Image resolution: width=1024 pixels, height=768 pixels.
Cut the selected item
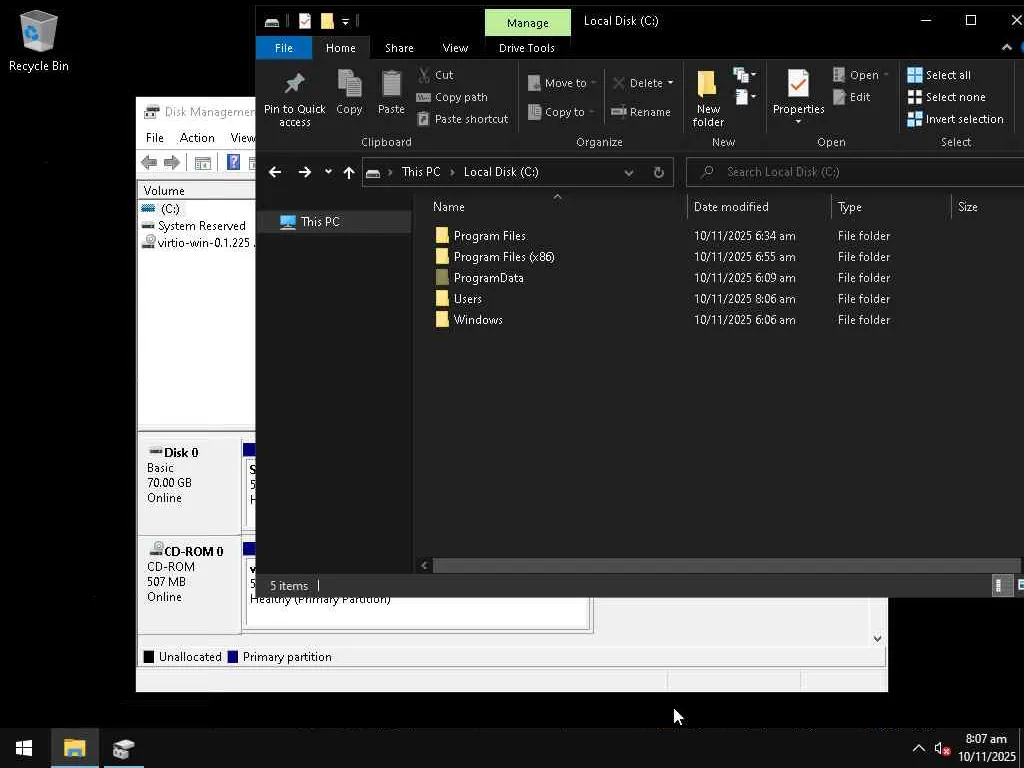tap(435, 74)
